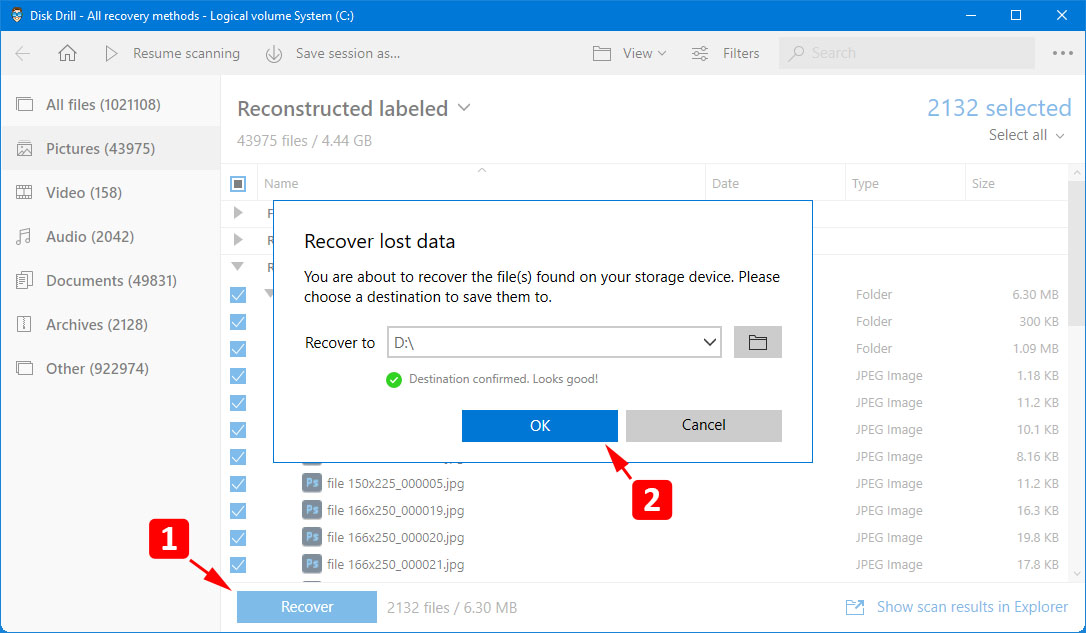This screenshot has height=633, width=1086.
Task: Click the Save session download icon
Action: pos(274,53)
